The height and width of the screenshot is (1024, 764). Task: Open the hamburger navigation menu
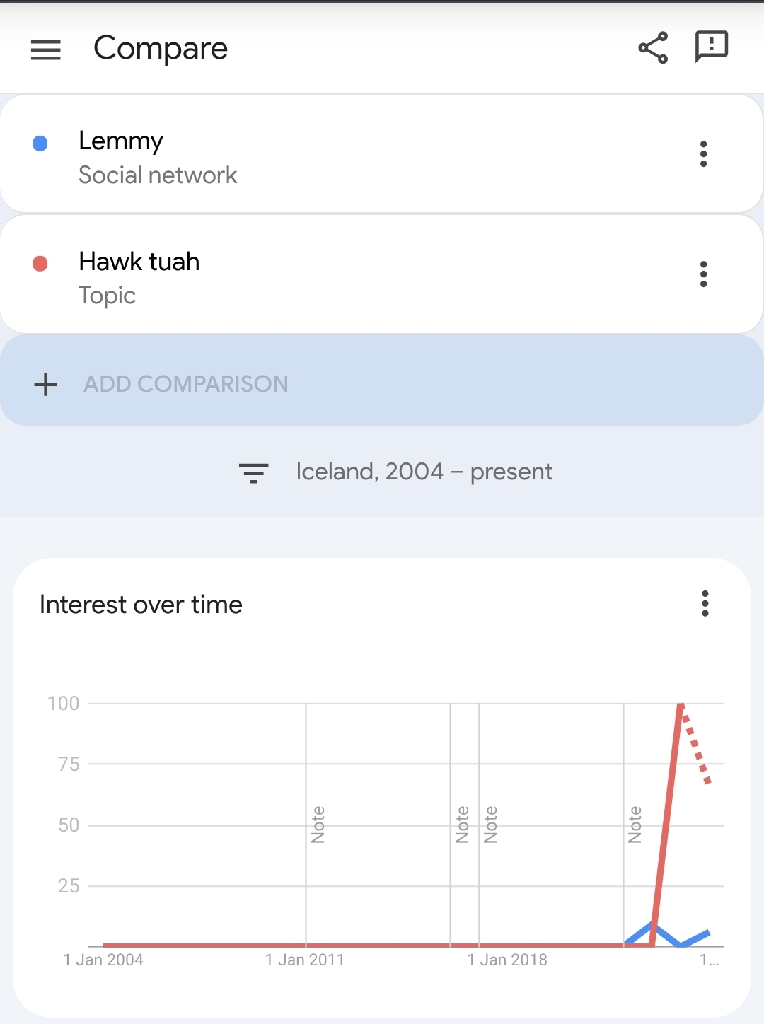pos(46,50)
